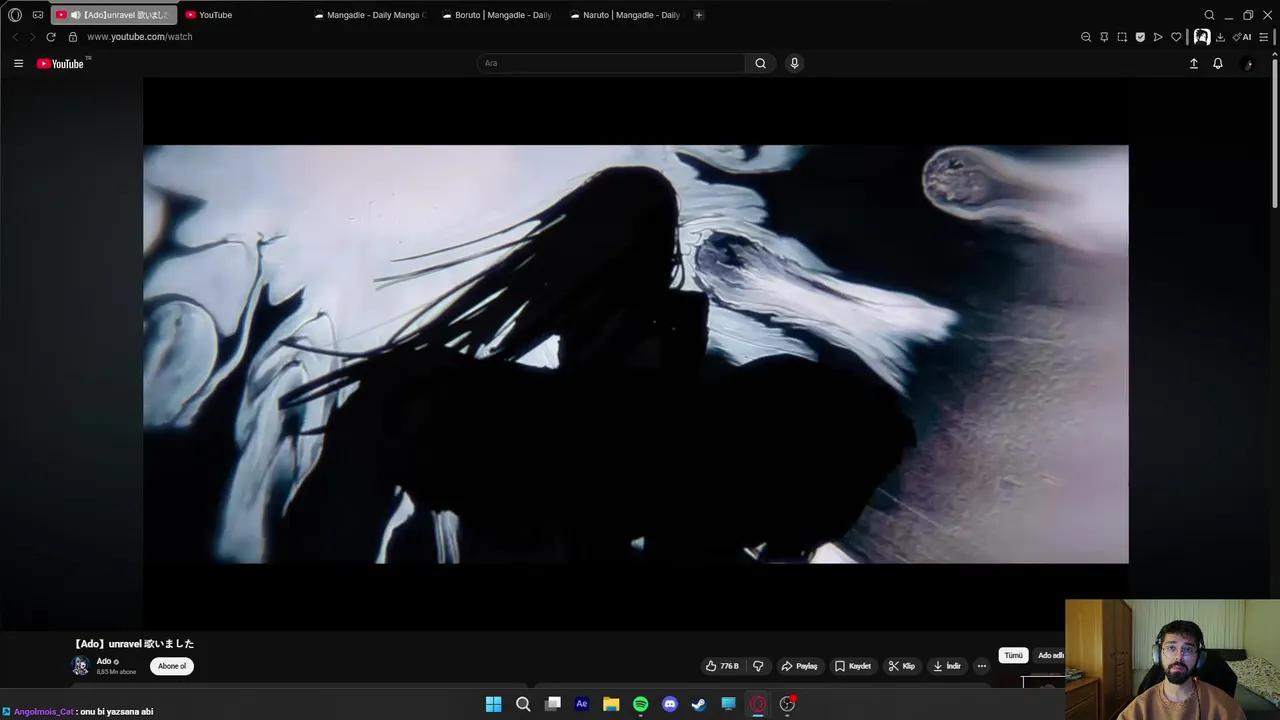This screenshot has width=1280, height=720.
Task: Open the taskbar app with the red badge
Action: [x=788, y=704]
